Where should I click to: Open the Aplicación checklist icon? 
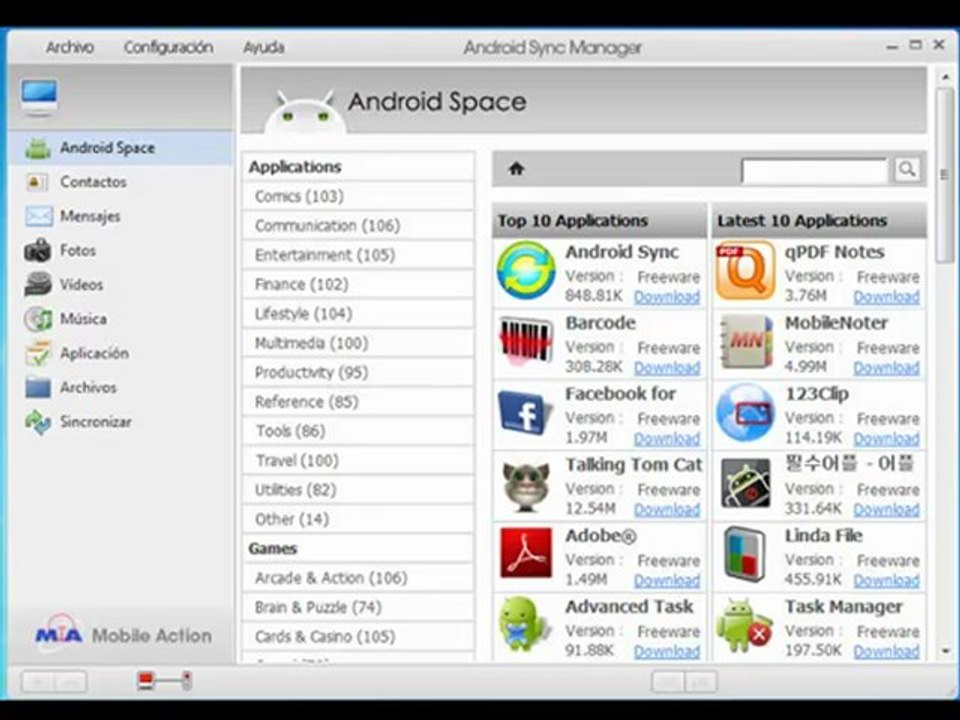point(38,353)
